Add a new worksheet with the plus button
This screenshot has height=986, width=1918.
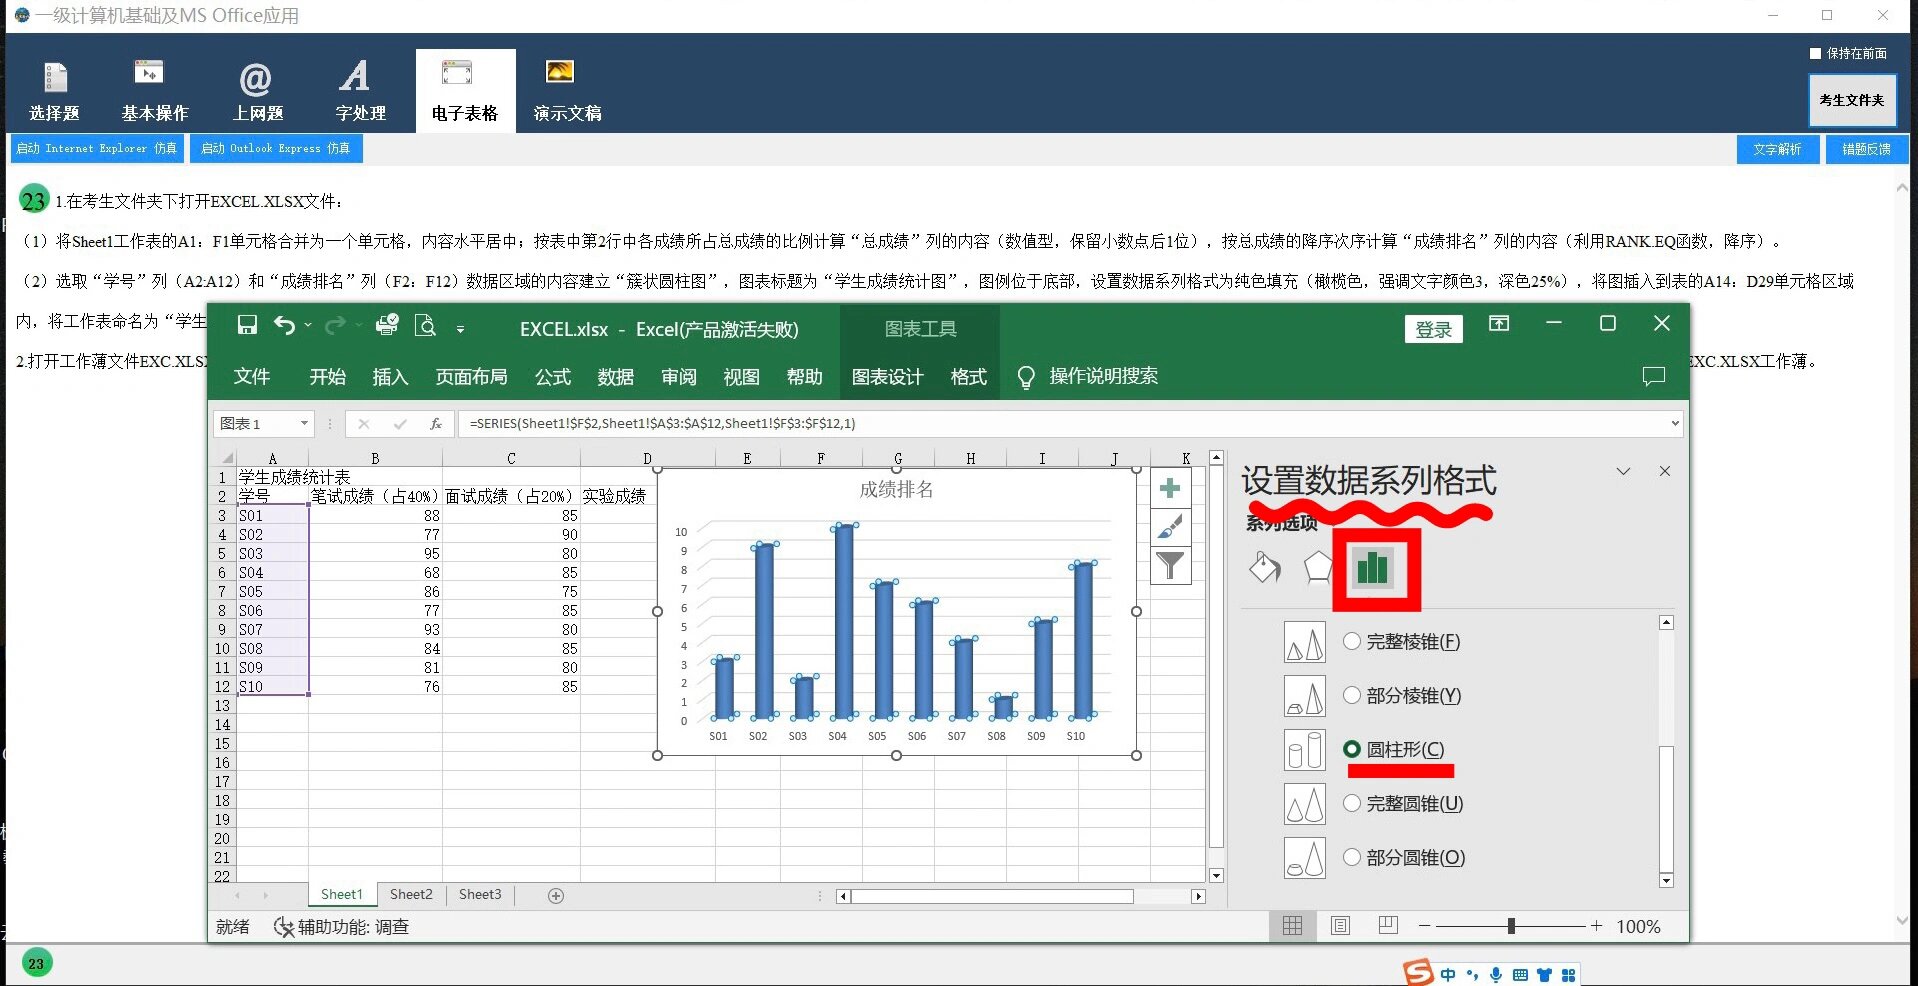pyautogui.click(x=556, y=895)
